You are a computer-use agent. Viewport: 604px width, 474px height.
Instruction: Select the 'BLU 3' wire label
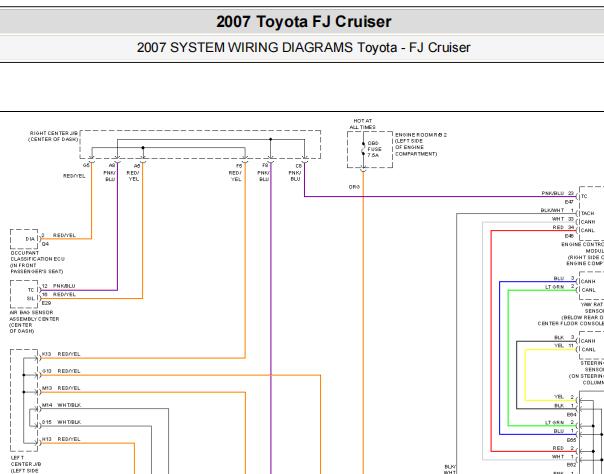tap(564, 278)
